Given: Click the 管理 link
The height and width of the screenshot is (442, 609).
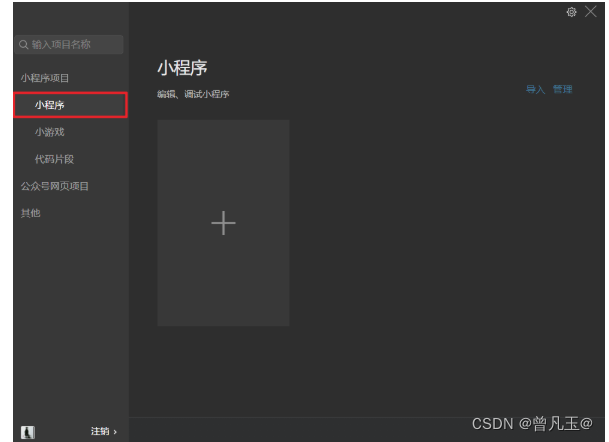Looking at the screenshot, I should 562,89.
